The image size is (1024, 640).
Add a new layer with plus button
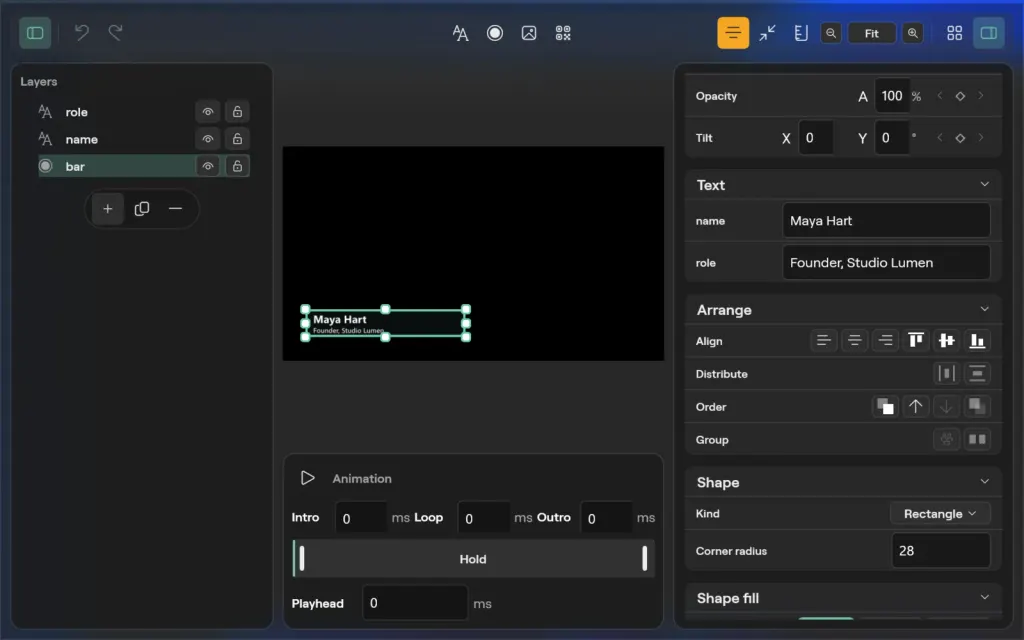108,209
